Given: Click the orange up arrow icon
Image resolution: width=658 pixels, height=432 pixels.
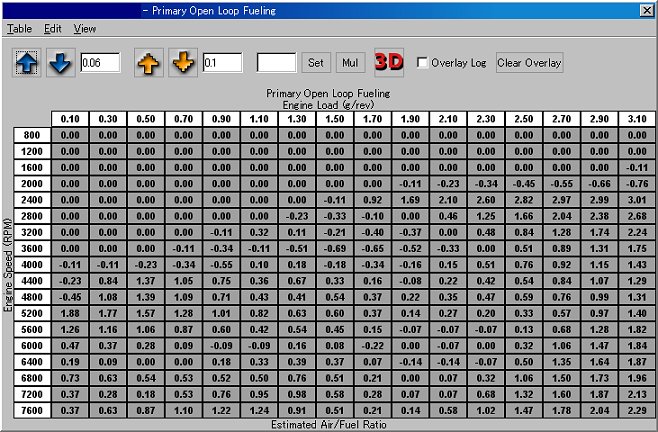Looking at the screenshot, I should click(x=149, y=63).
